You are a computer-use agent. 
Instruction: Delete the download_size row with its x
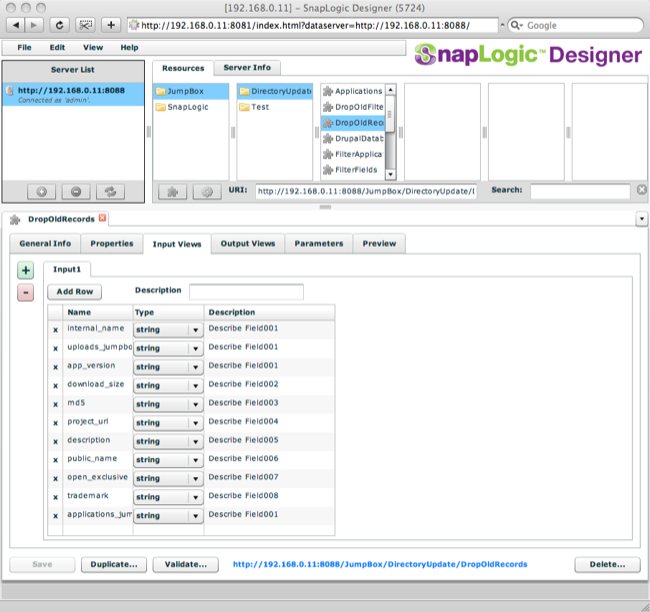pos(55,386)
